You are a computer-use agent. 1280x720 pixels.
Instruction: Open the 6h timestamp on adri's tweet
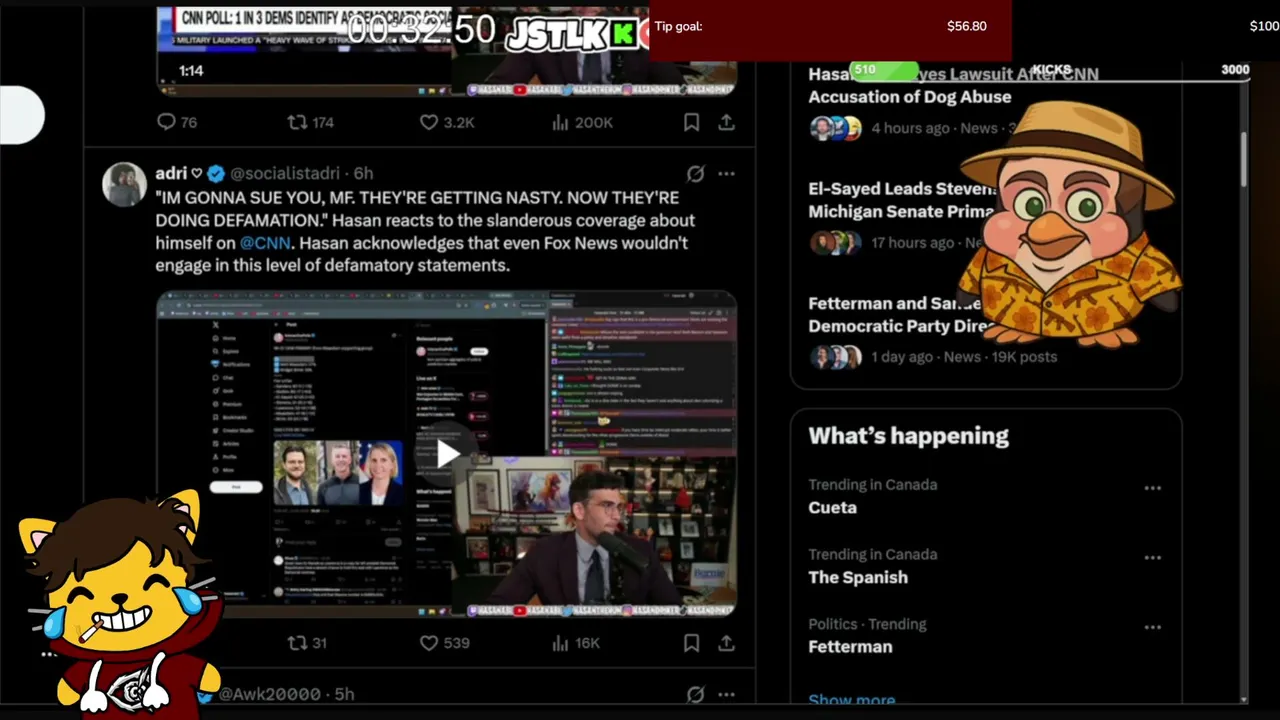point(363,173)
